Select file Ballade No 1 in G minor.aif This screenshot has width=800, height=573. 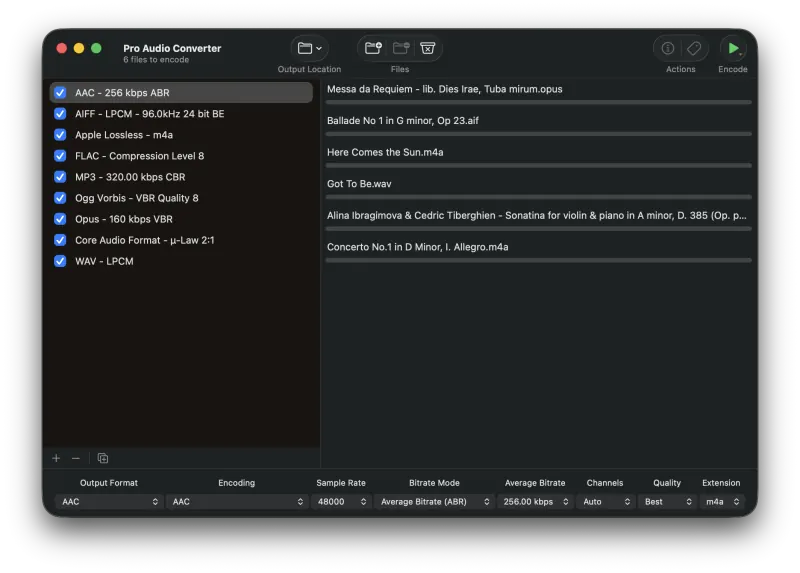tap(538, 124)
